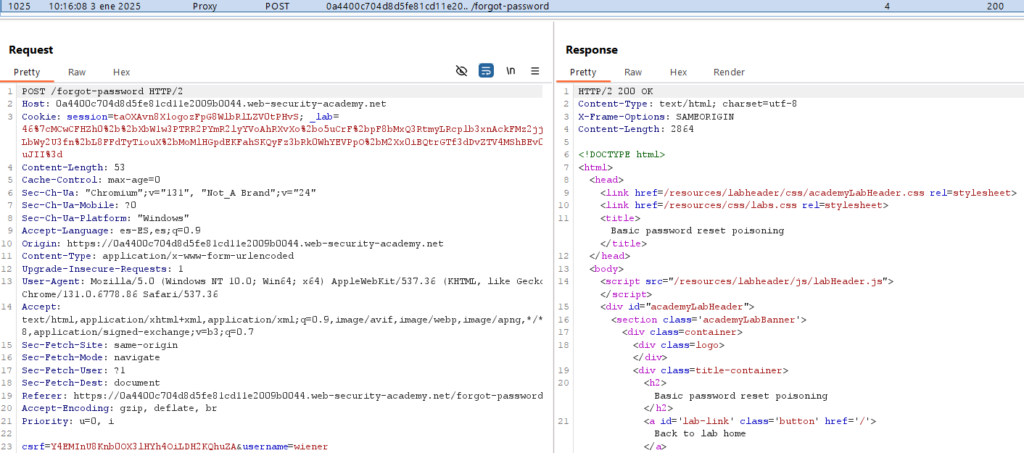Screen dimensions: 1024x453
Task: Click the X-Frame-Options: SAMEORIGIN response header
Action: pyautogui.click(x=656, y=117)
